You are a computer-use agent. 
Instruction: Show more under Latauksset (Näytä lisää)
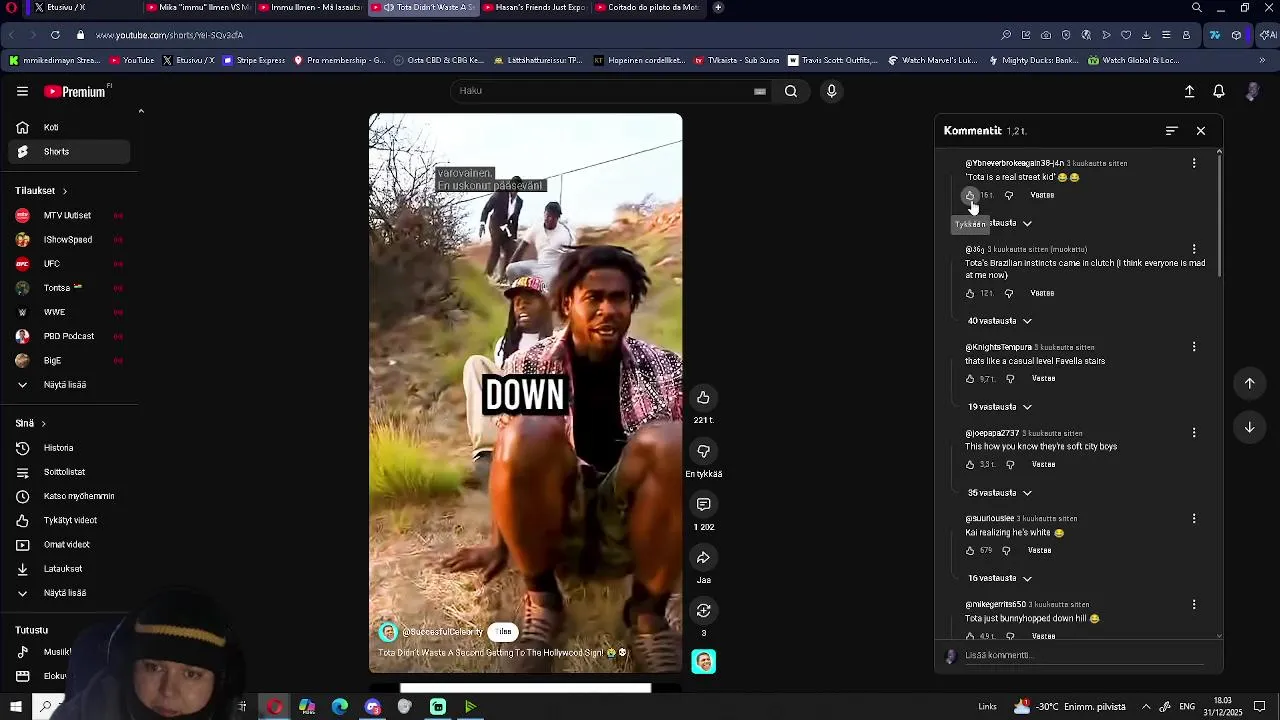tap(65, 593)
